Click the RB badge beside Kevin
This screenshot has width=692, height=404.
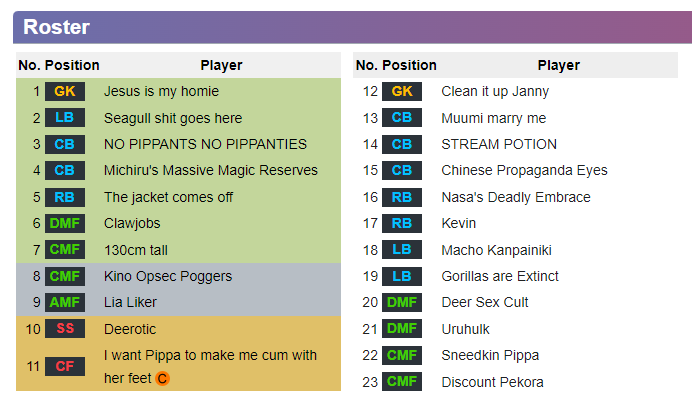coord(402,223)
